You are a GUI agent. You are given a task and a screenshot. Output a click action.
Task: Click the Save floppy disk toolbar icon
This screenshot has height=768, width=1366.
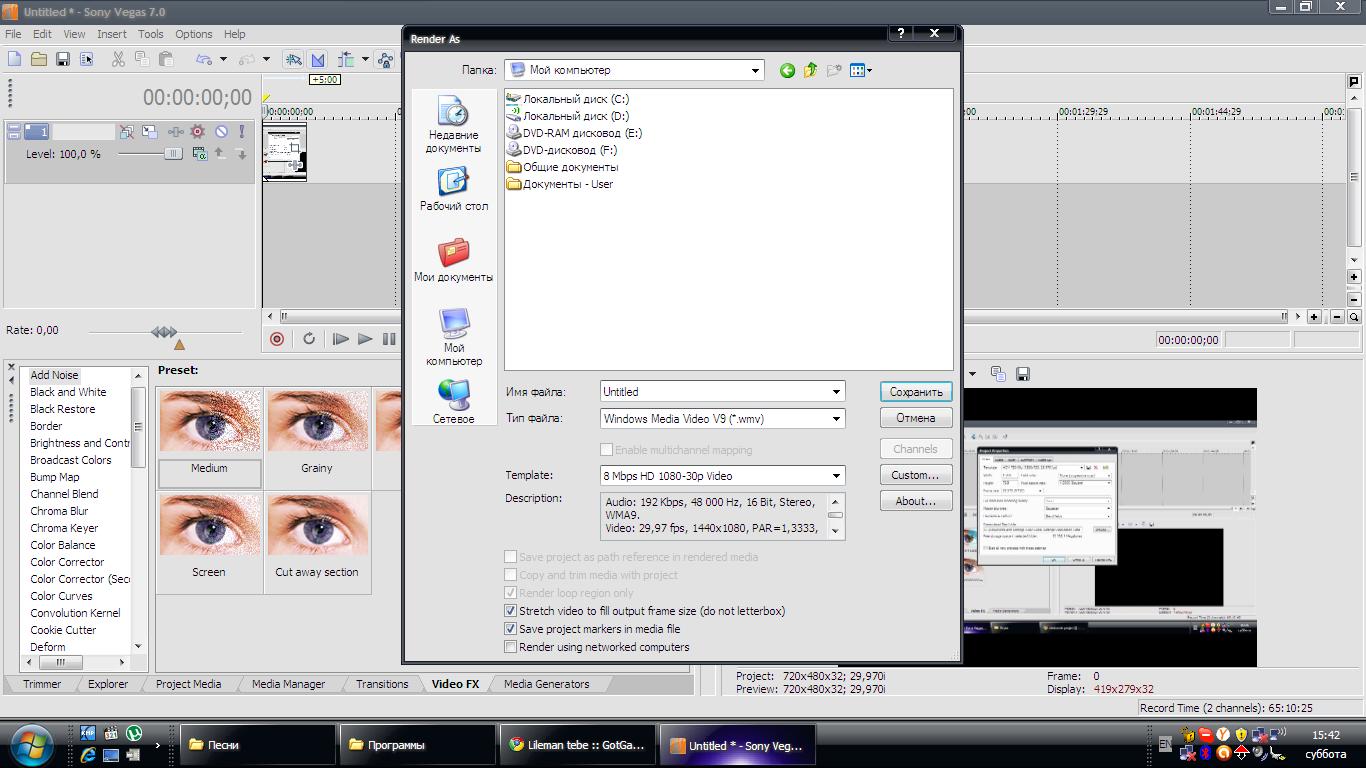63,59
